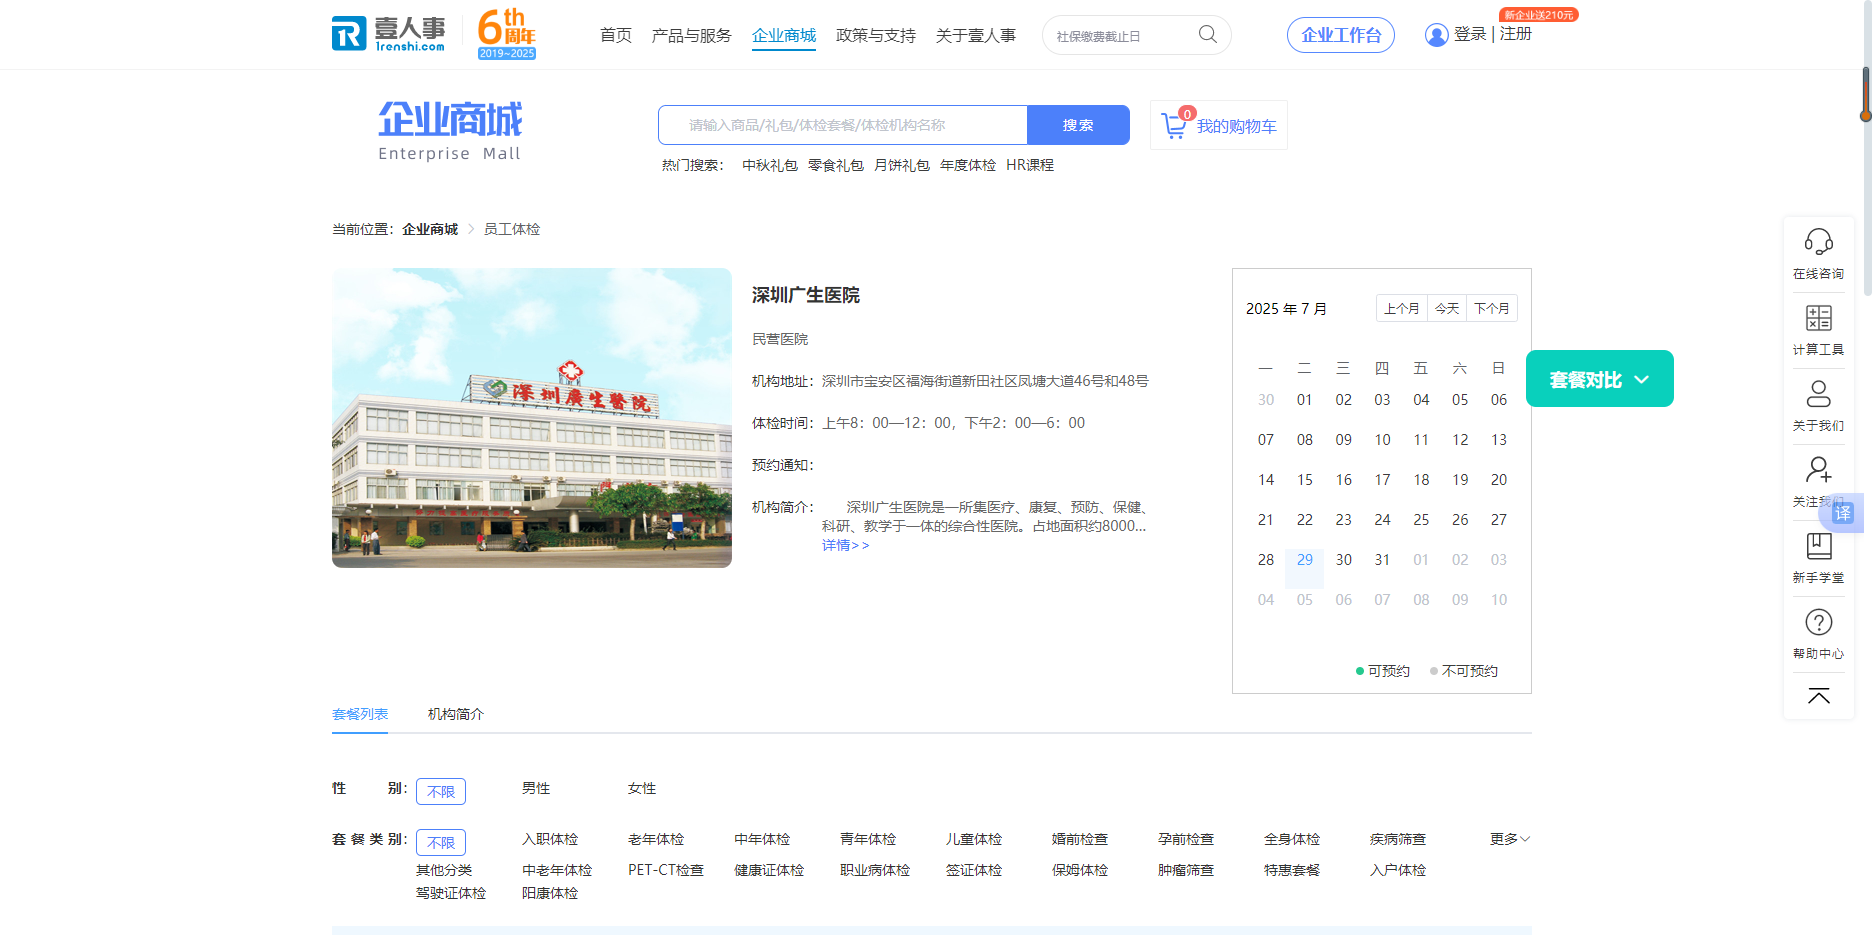Click 我的购物车 link
Viewport: 1872px width, 935px height.
(x=1237, y=126)
